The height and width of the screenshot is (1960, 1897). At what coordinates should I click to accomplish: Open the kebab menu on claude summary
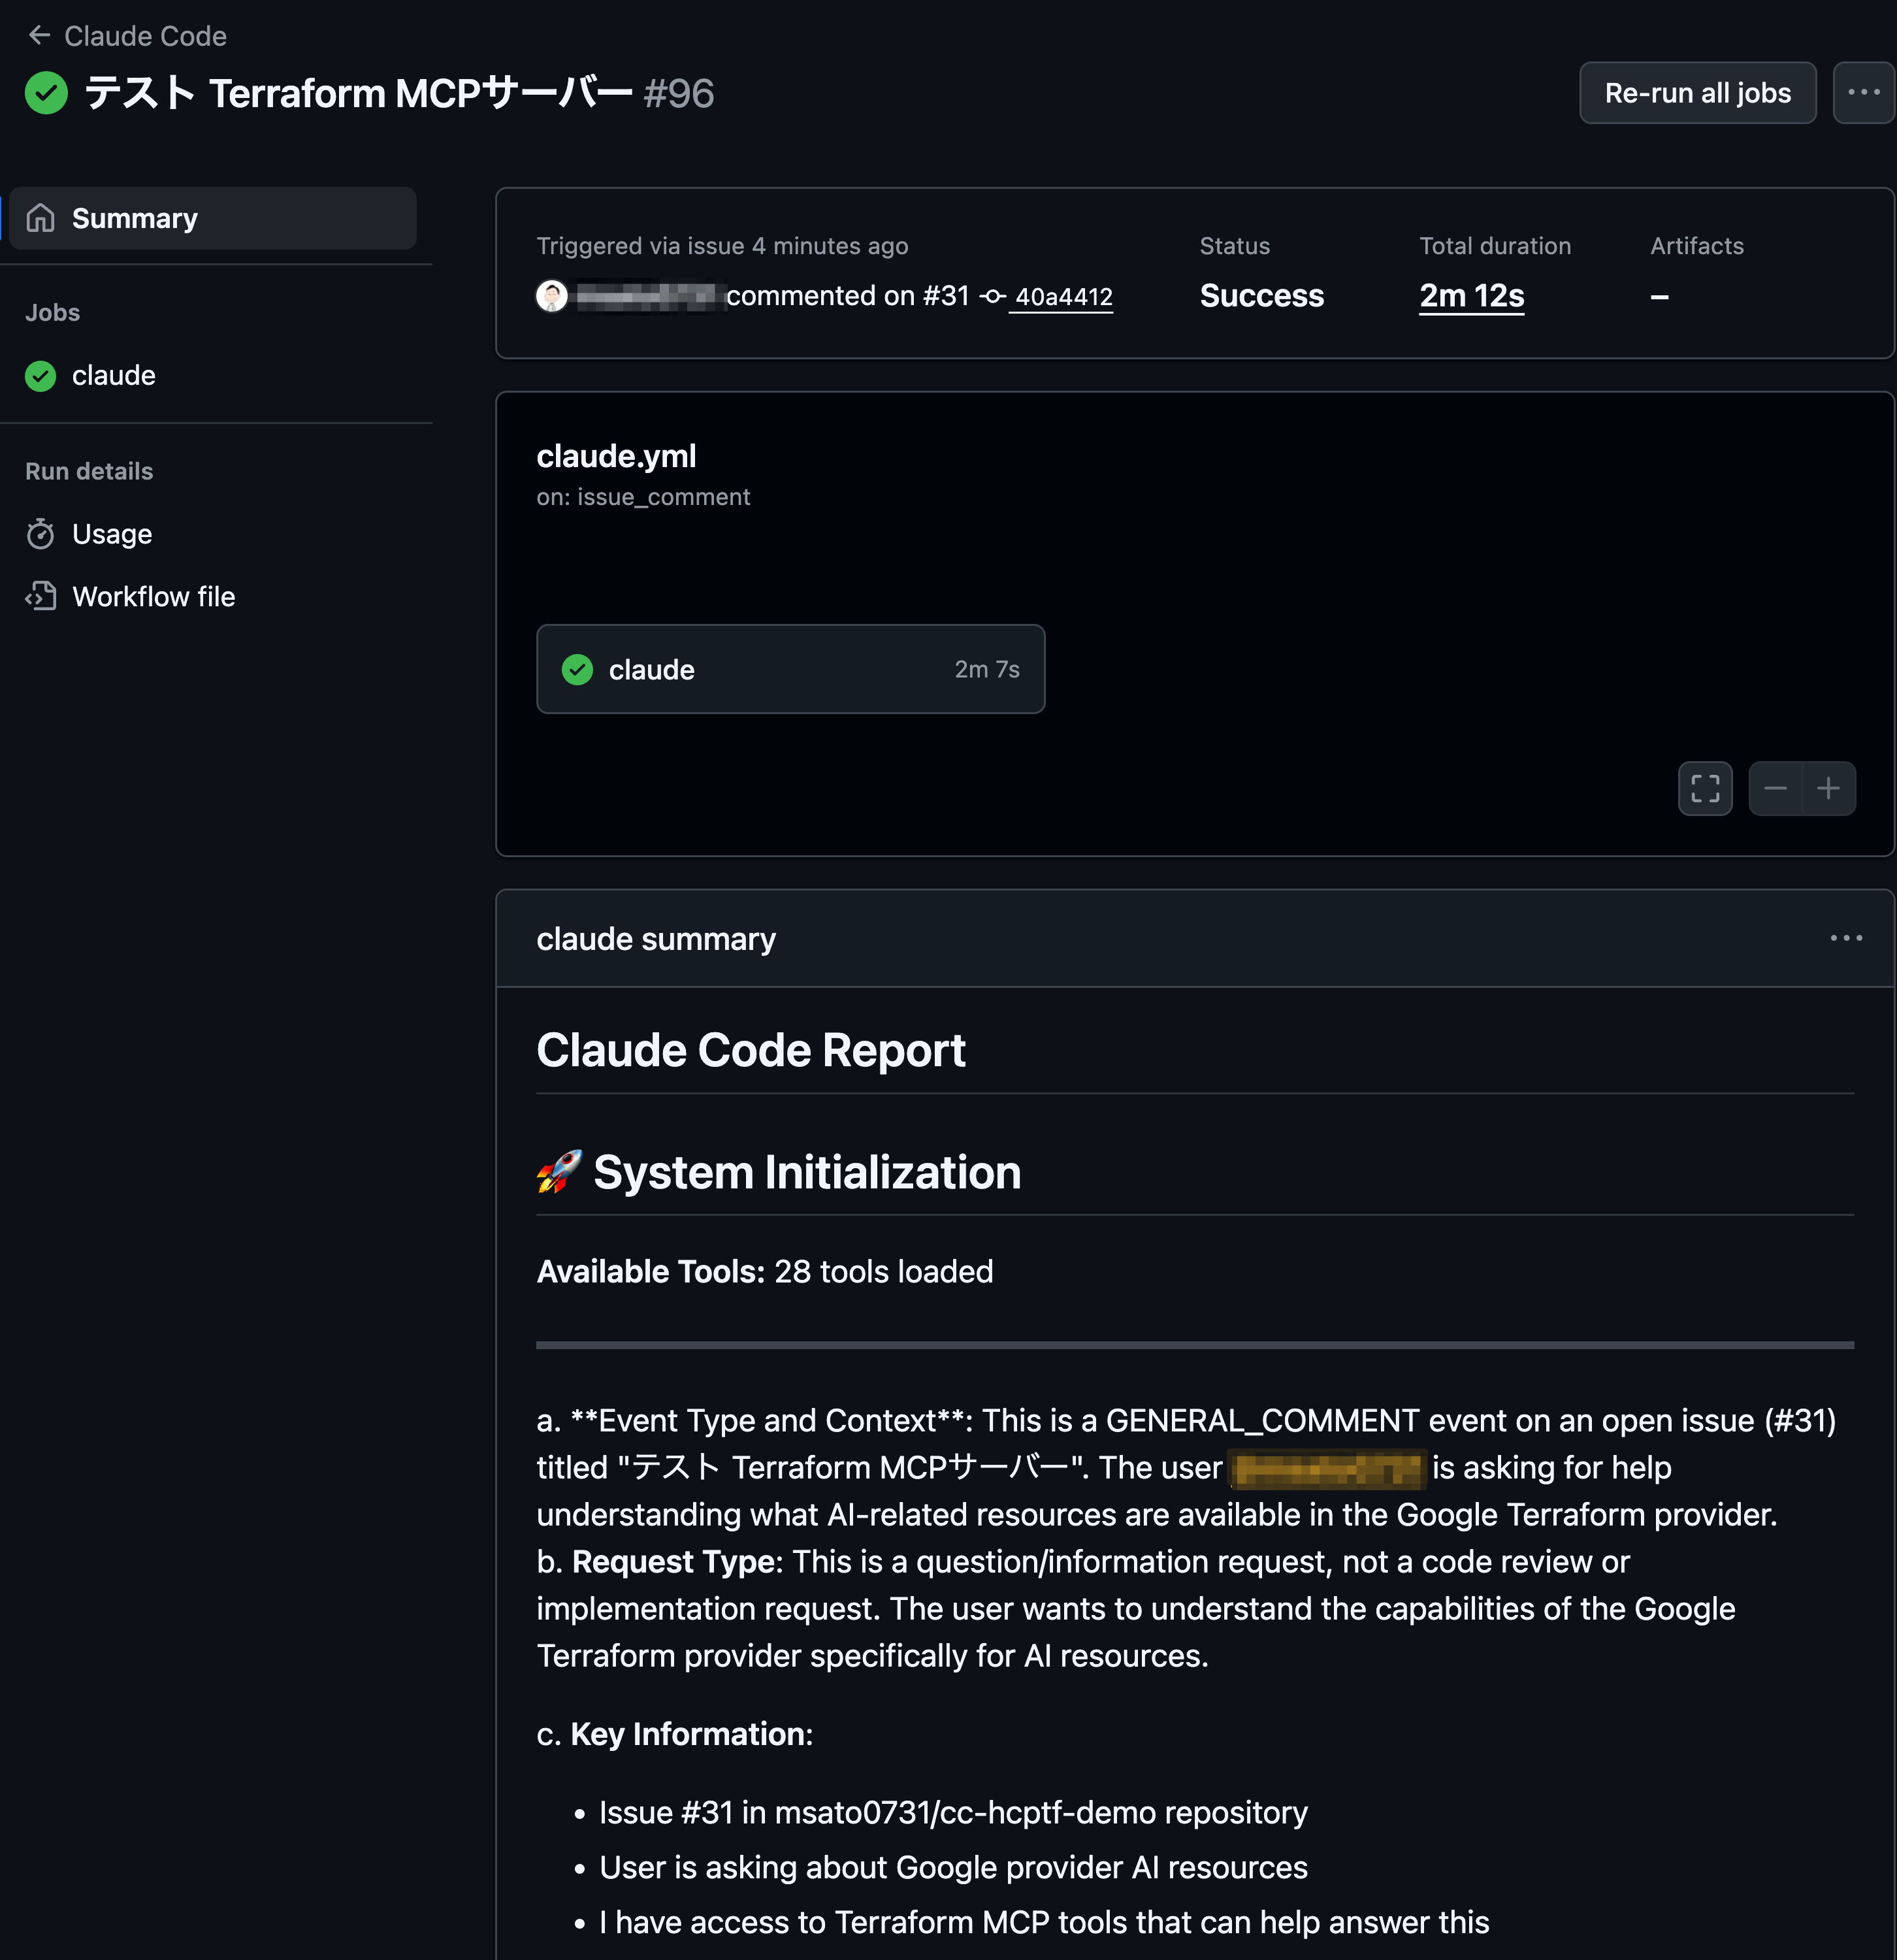point(1846,938)
